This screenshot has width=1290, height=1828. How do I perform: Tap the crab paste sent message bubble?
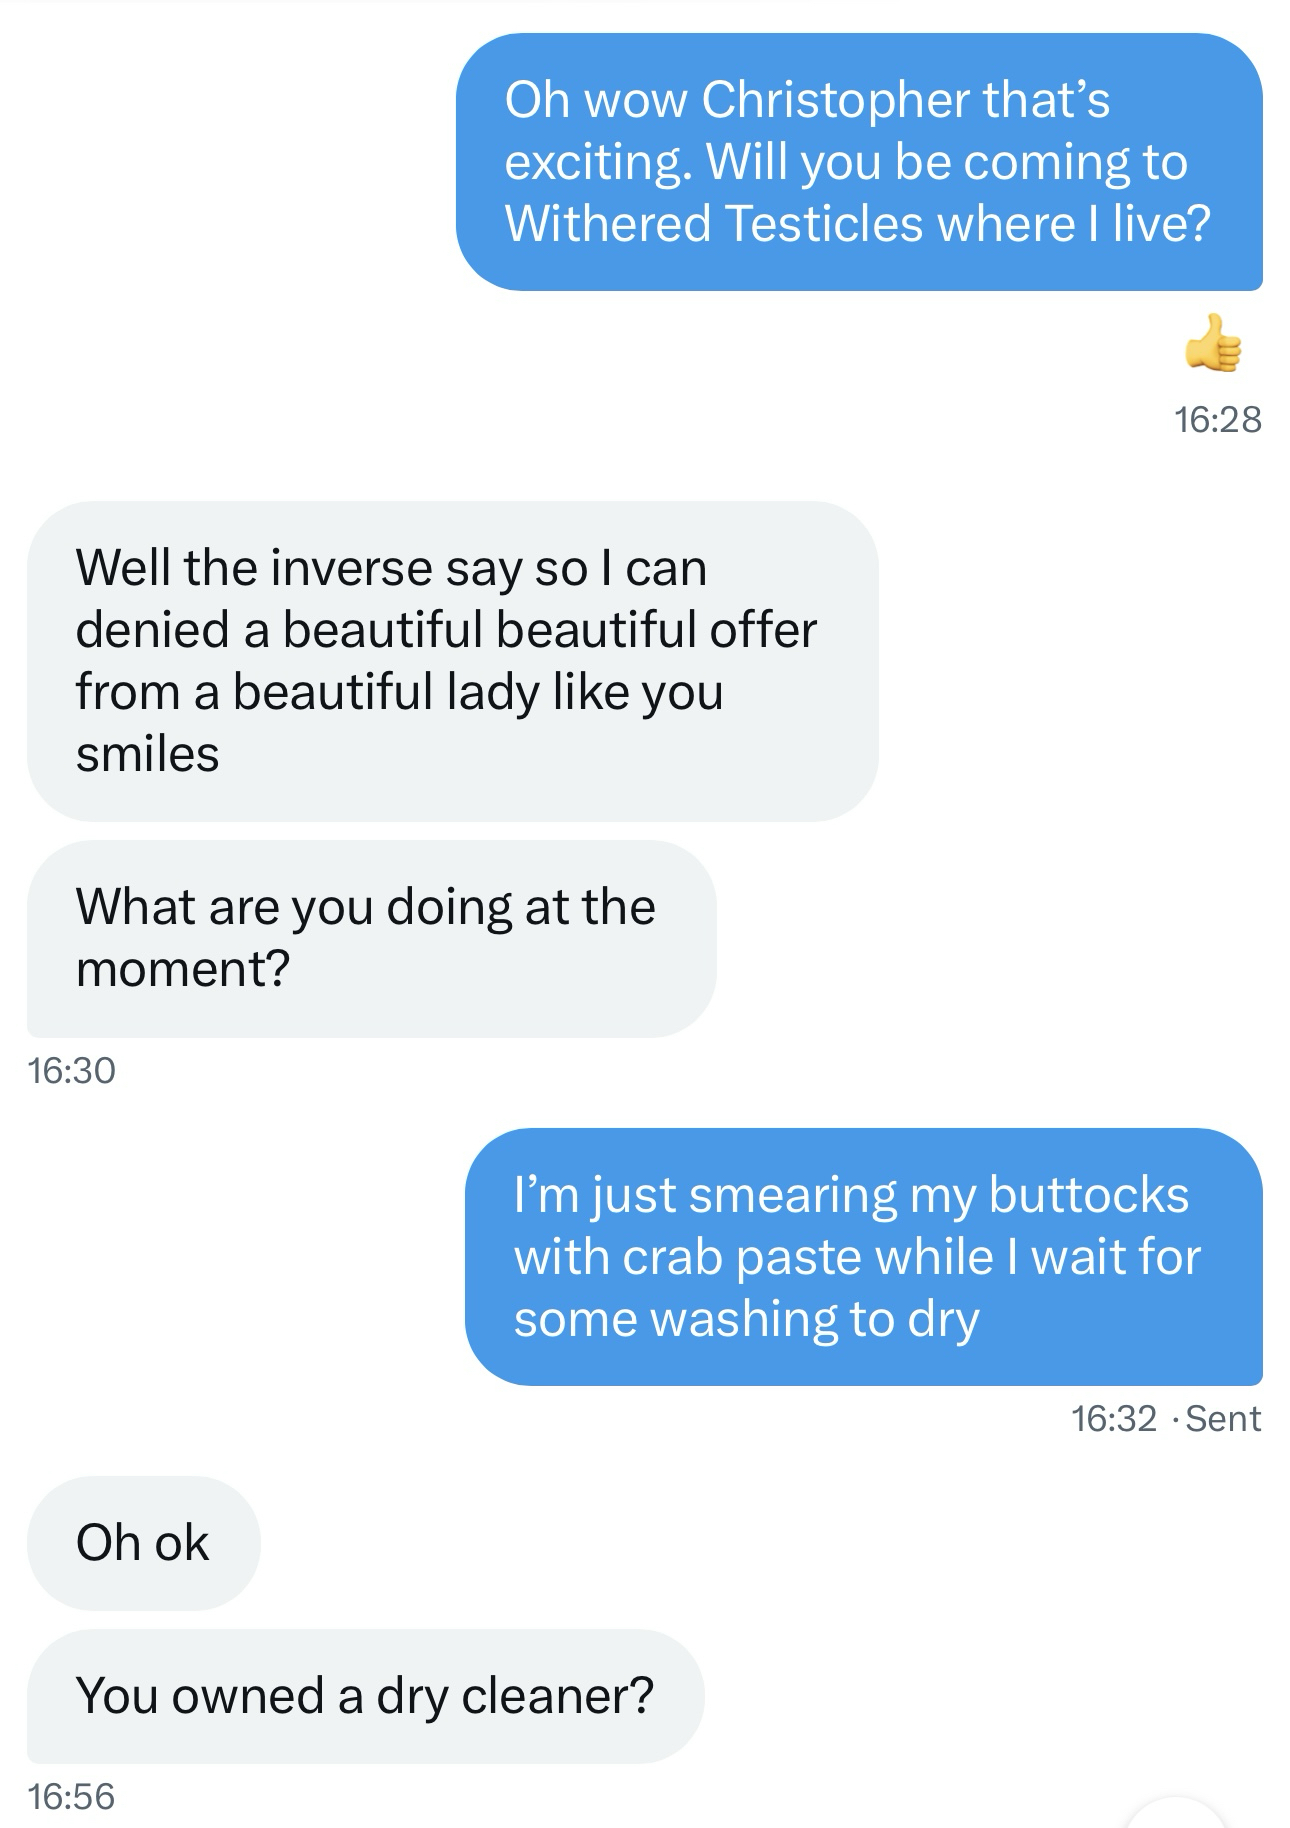pyautogui.click(x=863, y=1256)
